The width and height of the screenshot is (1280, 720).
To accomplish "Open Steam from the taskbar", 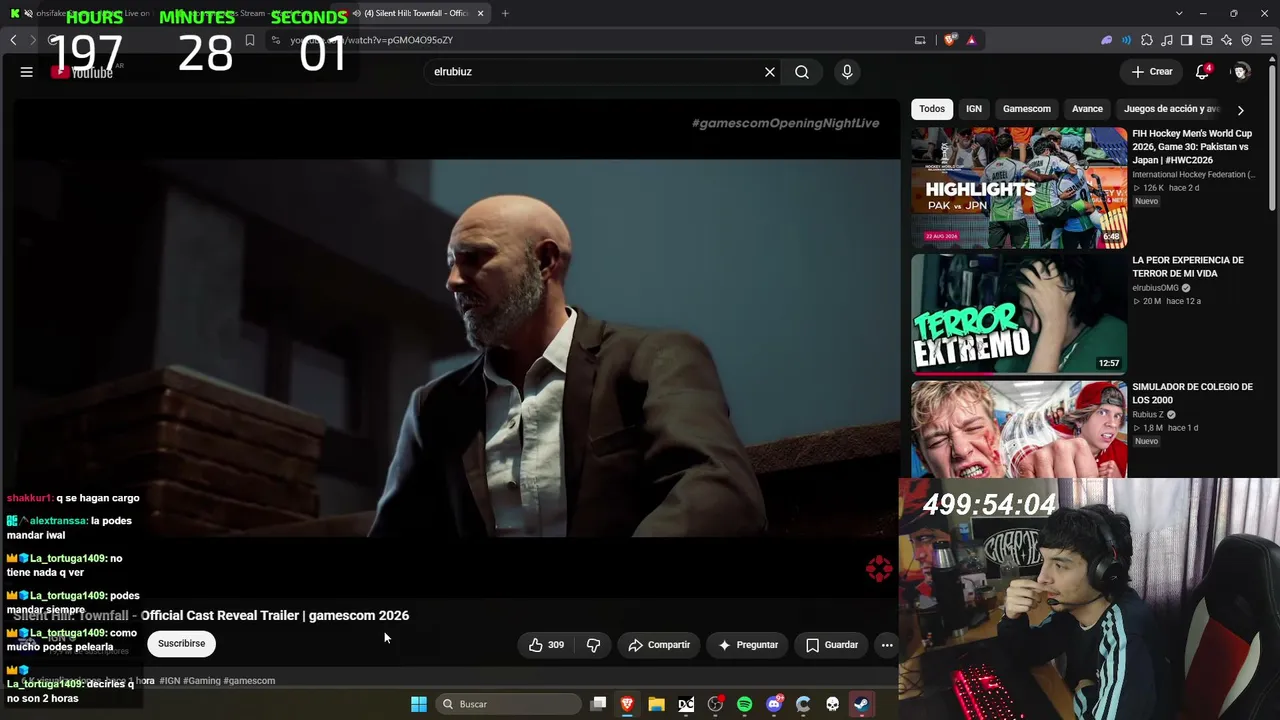I will (x=861, y=704).
